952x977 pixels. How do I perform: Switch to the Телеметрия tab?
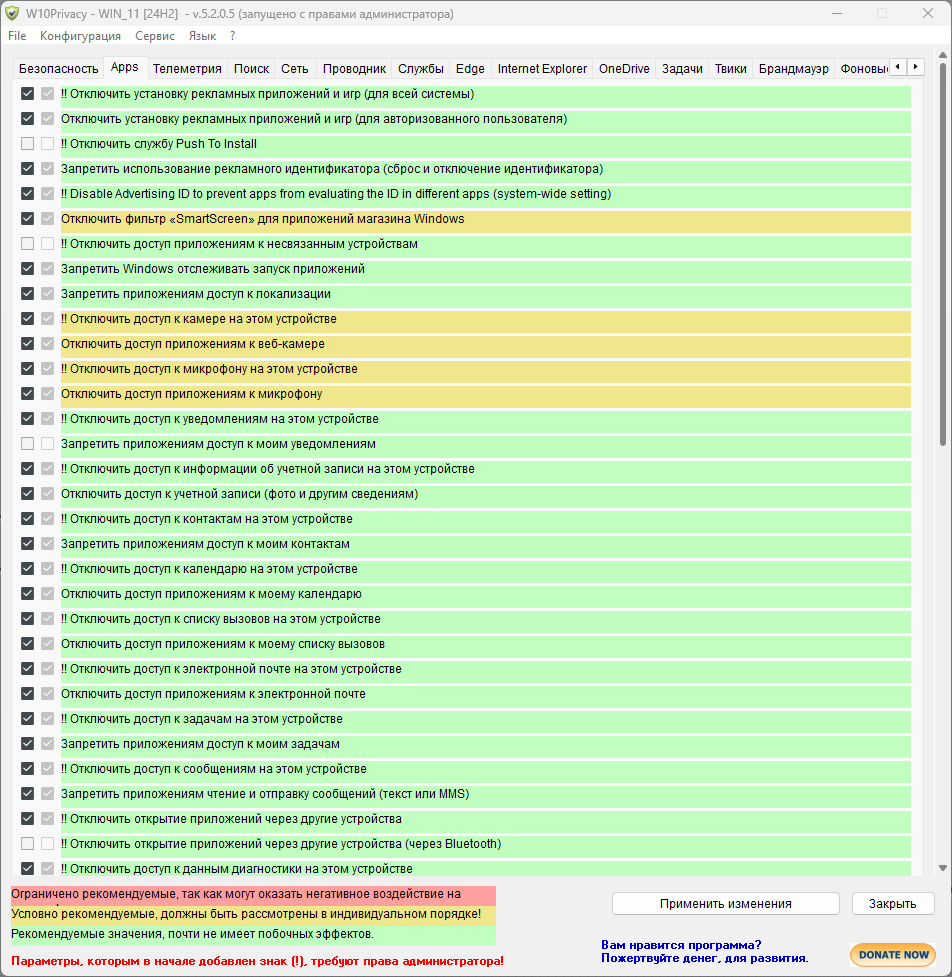click(x=187, y=69)
